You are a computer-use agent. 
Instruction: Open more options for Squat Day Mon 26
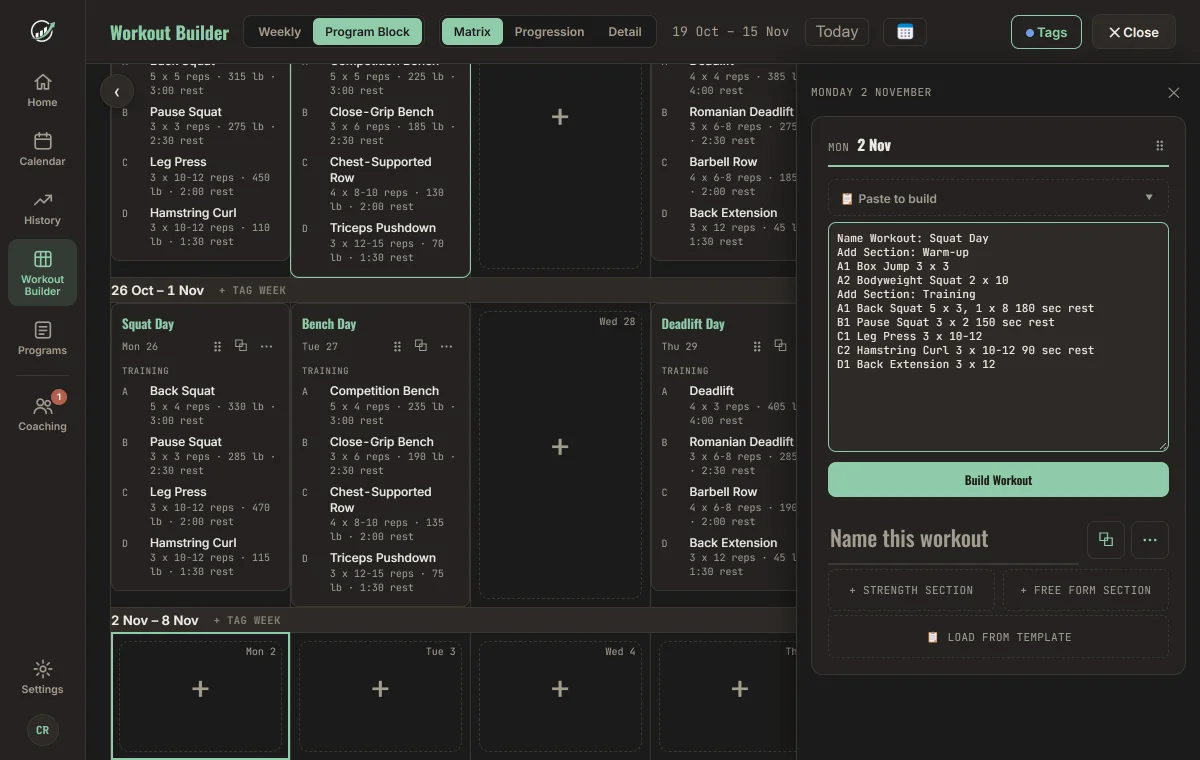coord(266,346)
